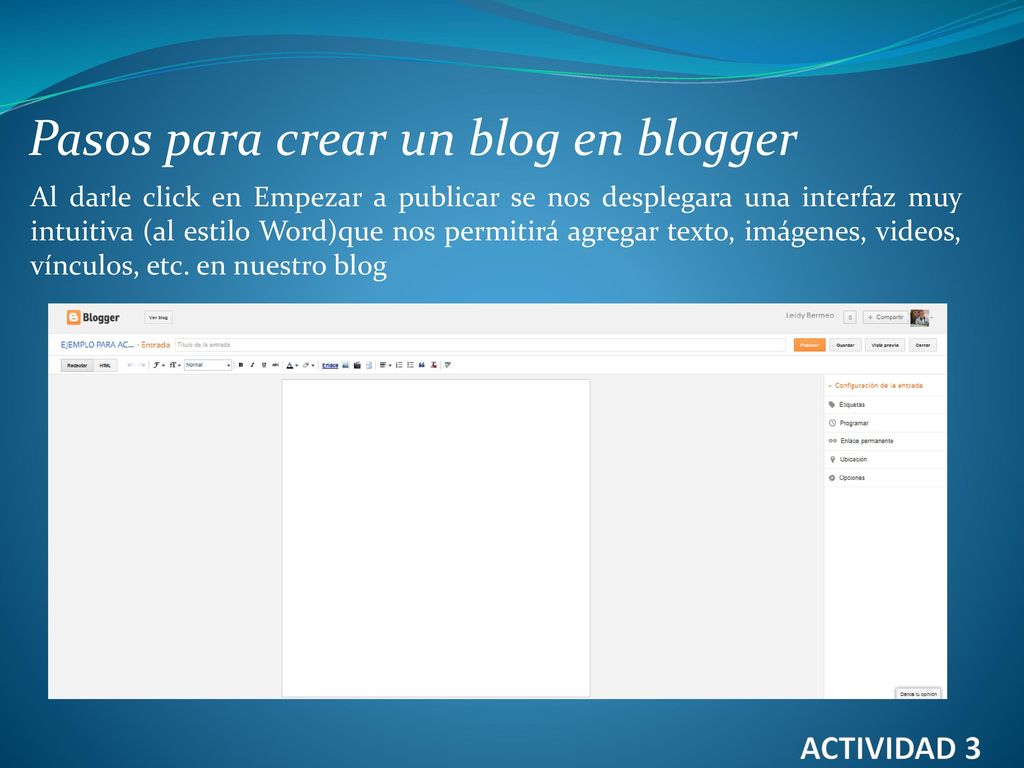1024x768 pixels.
Task: Click the orange Entrada label
Action: point(155,345)
